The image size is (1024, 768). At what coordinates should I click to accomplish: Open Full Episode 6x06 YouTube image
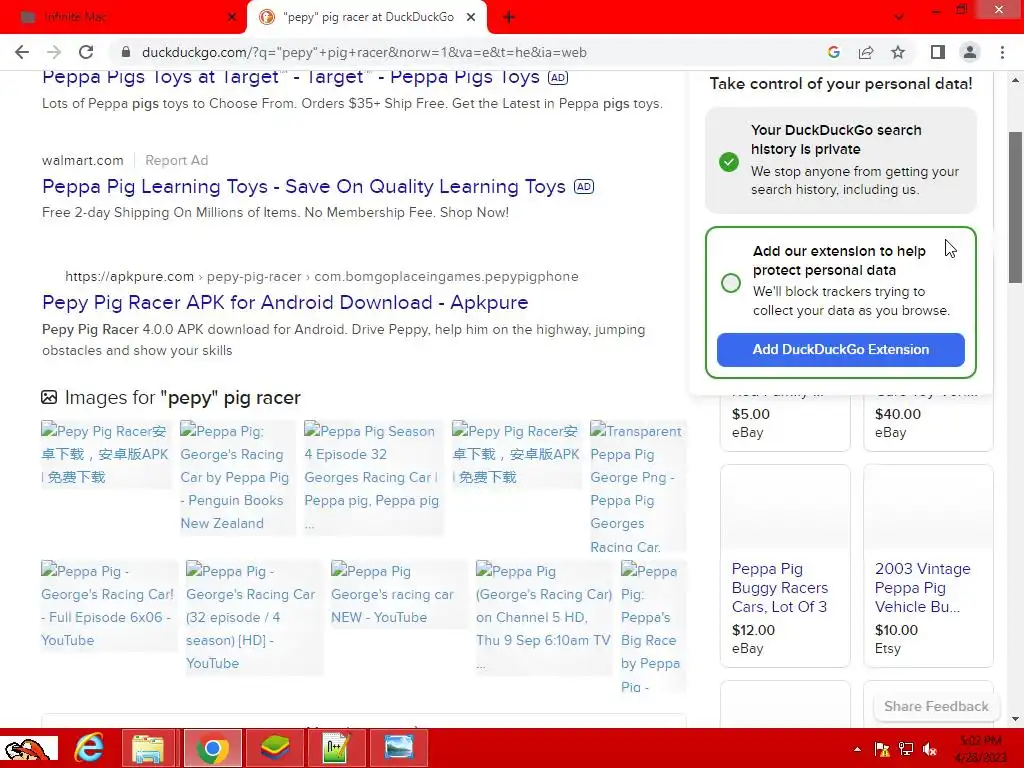(x=108, y=605)
